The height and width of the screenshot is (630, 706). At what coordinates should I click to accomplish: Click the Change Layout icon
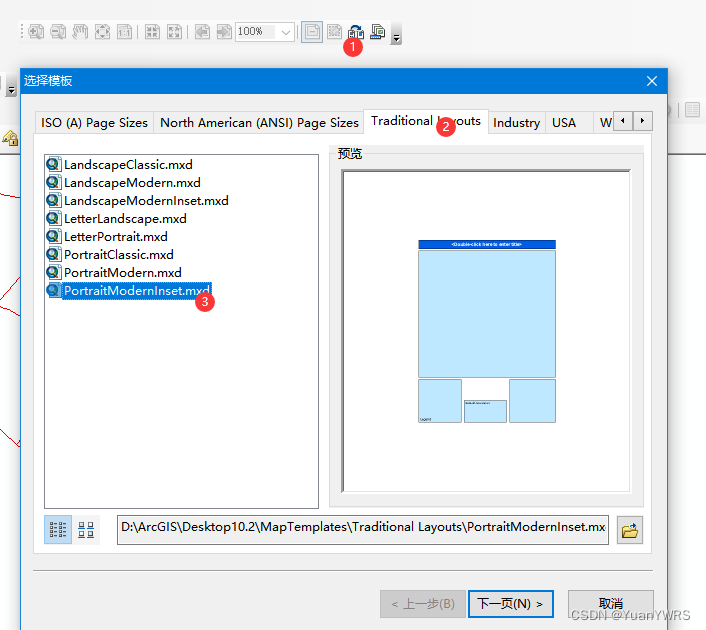(x=356, y=32)
